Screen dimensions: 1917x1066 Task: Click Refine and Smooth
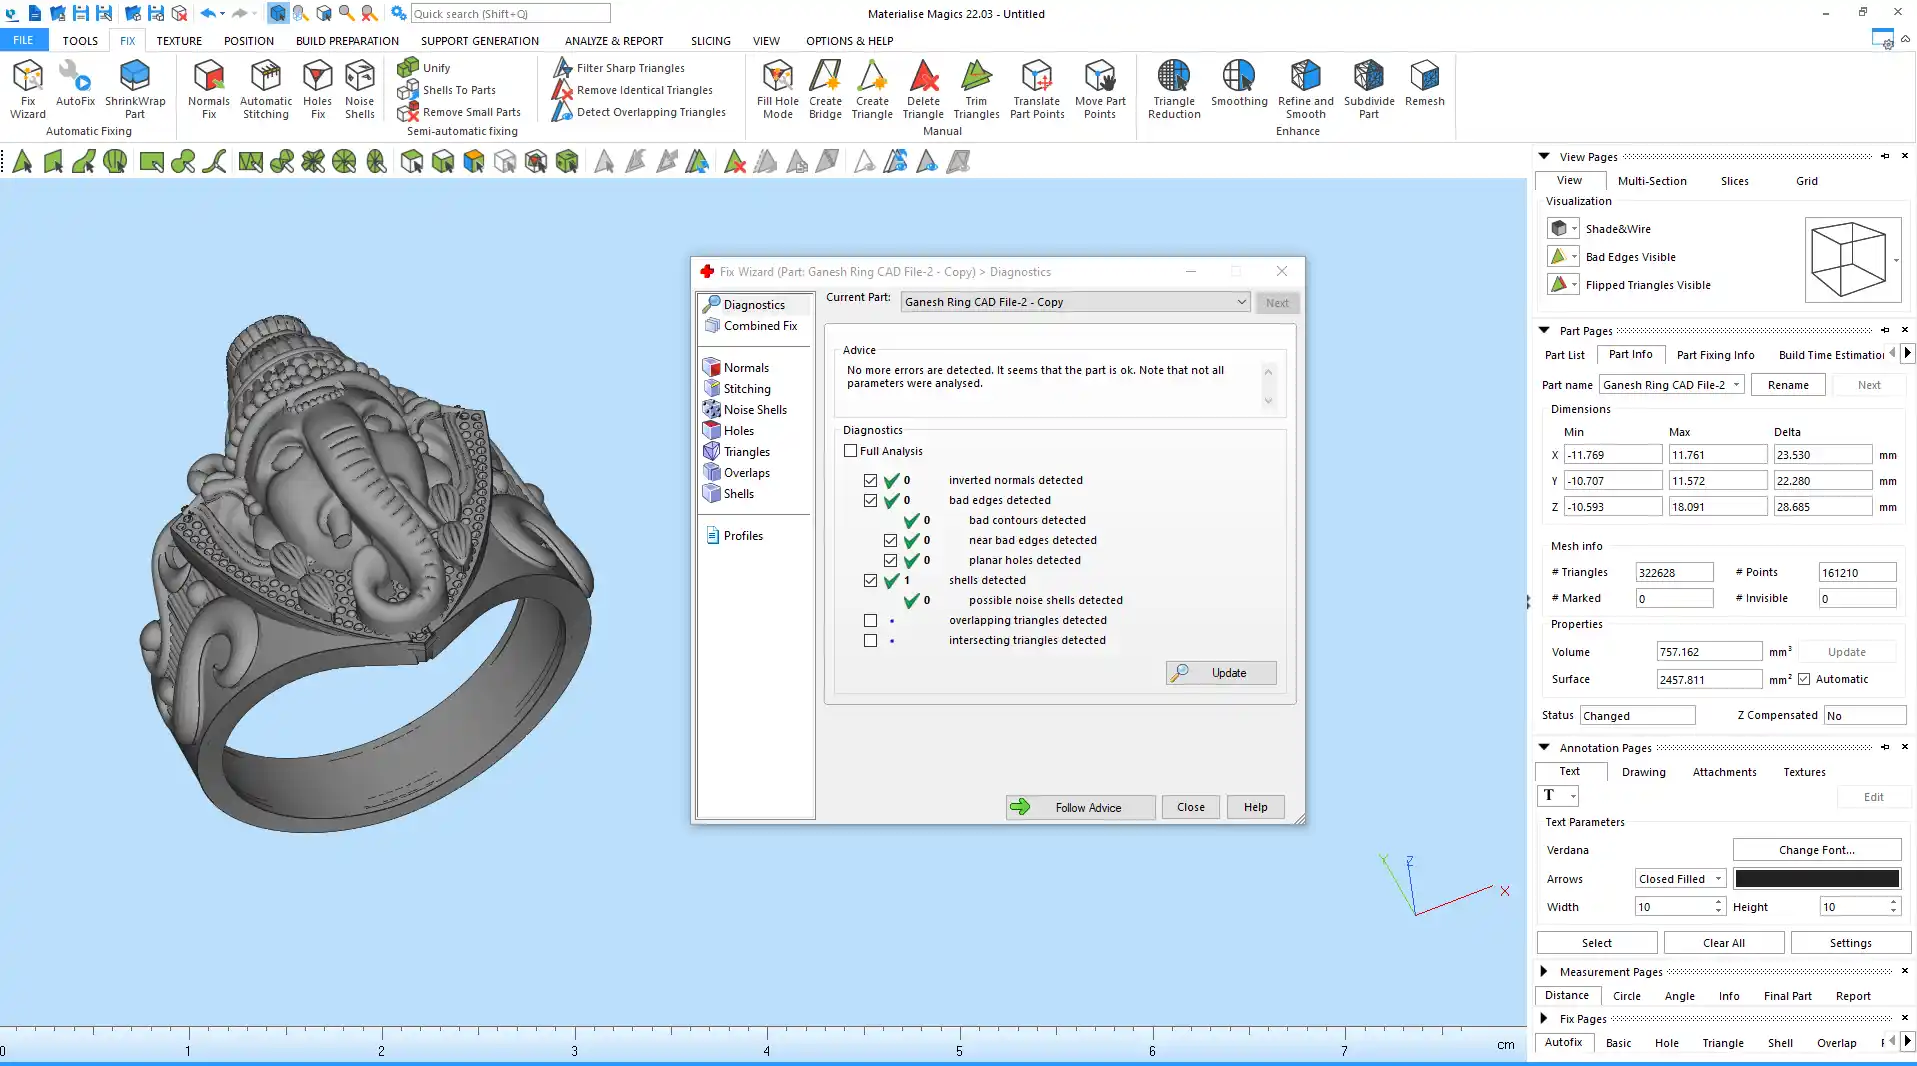[x=1305, y=88]
